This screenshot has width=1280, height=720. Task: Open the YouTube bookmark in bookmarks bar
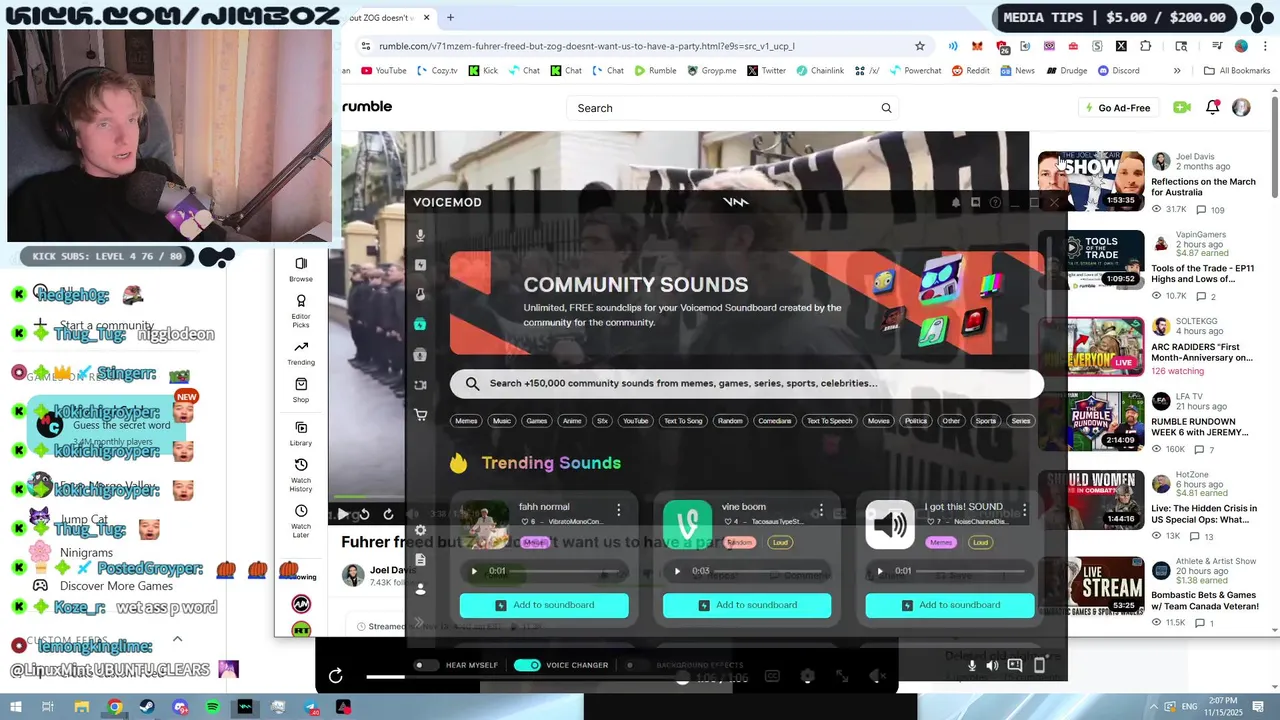coord(383,71)
